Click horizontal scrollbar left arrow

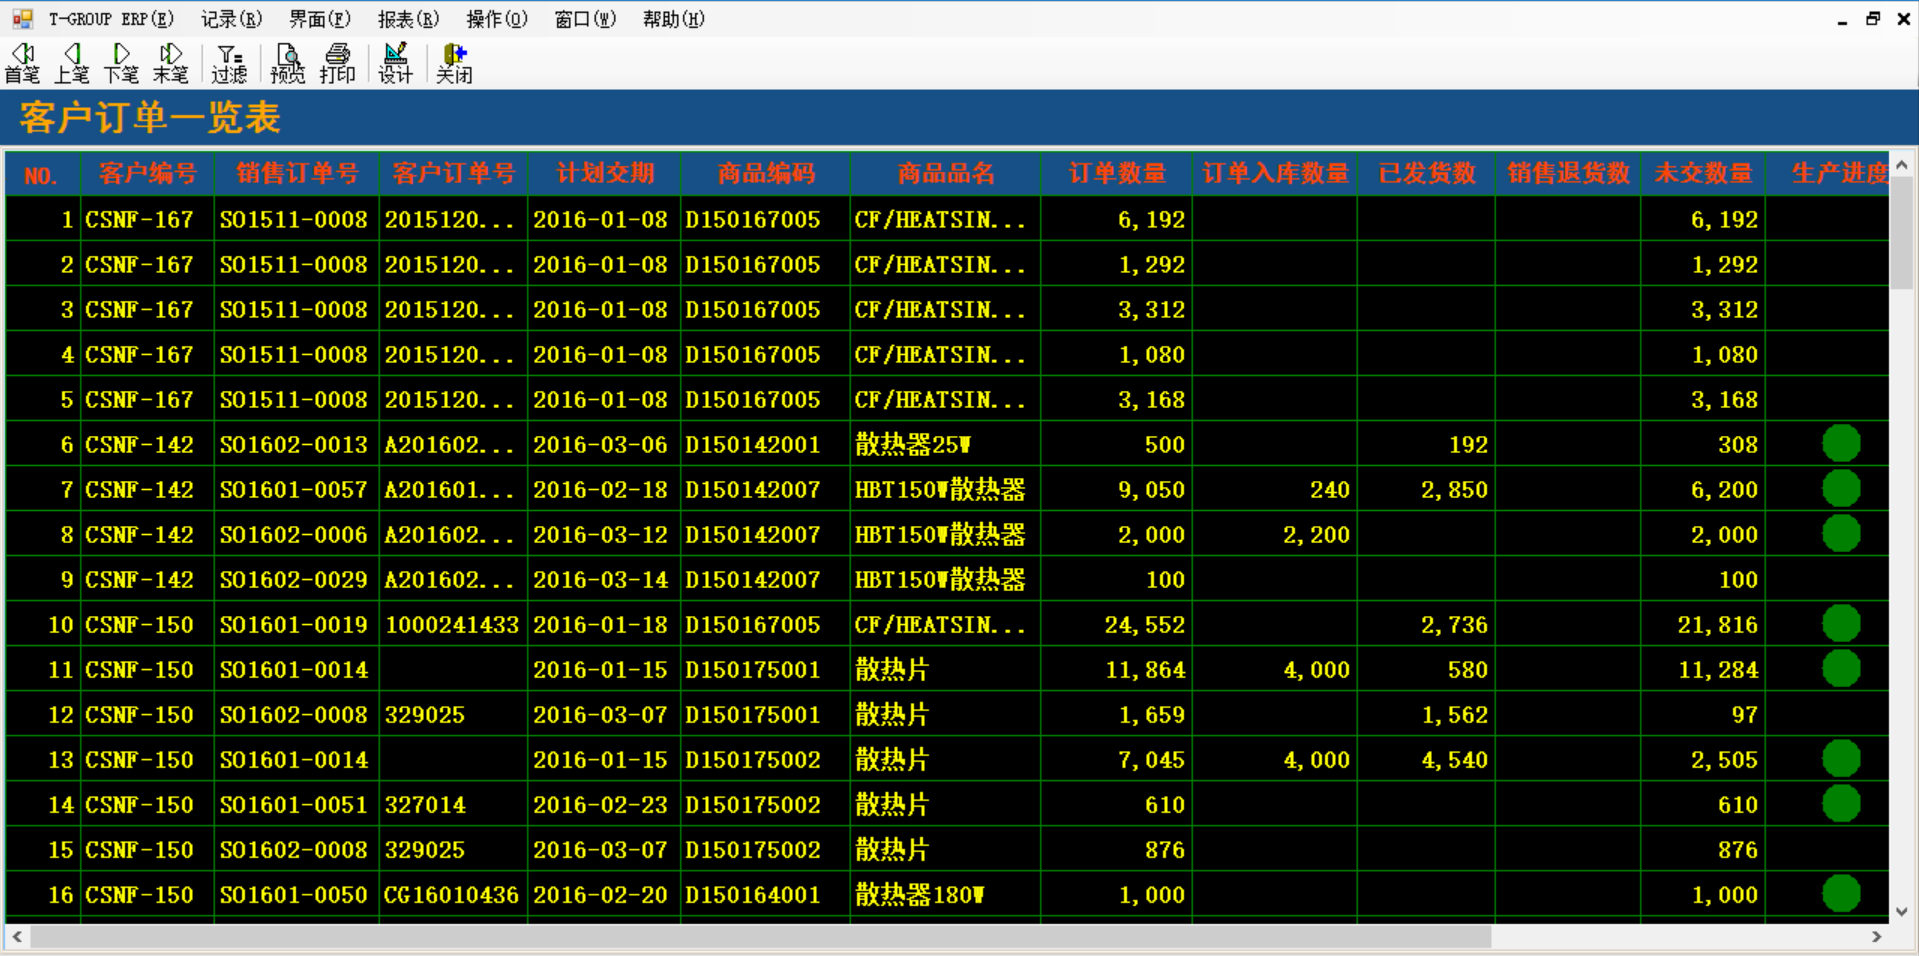(x=17, y=937)
